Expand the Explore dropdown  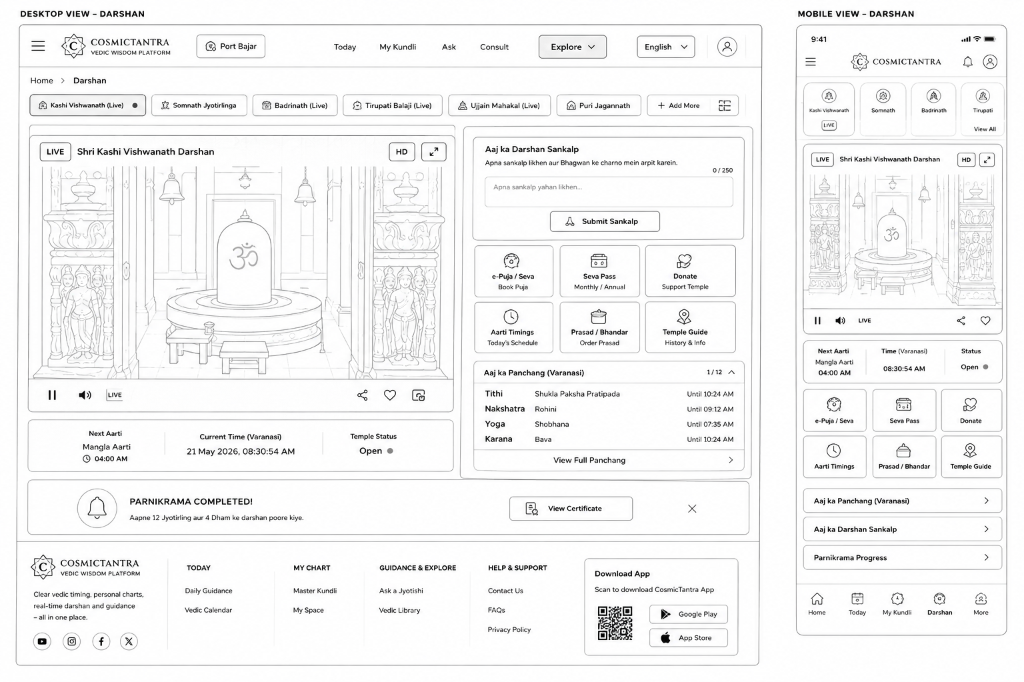pyautogui.click(x=573, y=47)
